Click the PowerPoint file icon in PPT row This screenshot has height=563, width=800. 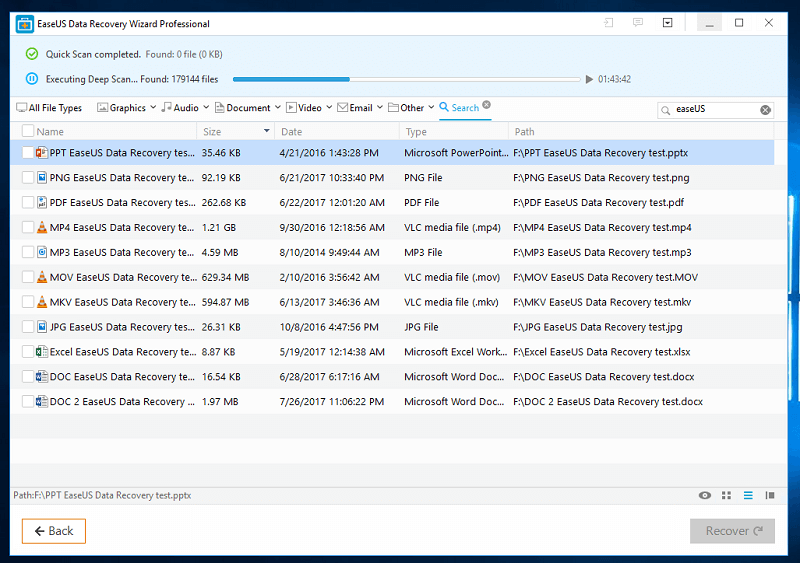(42, 153)
